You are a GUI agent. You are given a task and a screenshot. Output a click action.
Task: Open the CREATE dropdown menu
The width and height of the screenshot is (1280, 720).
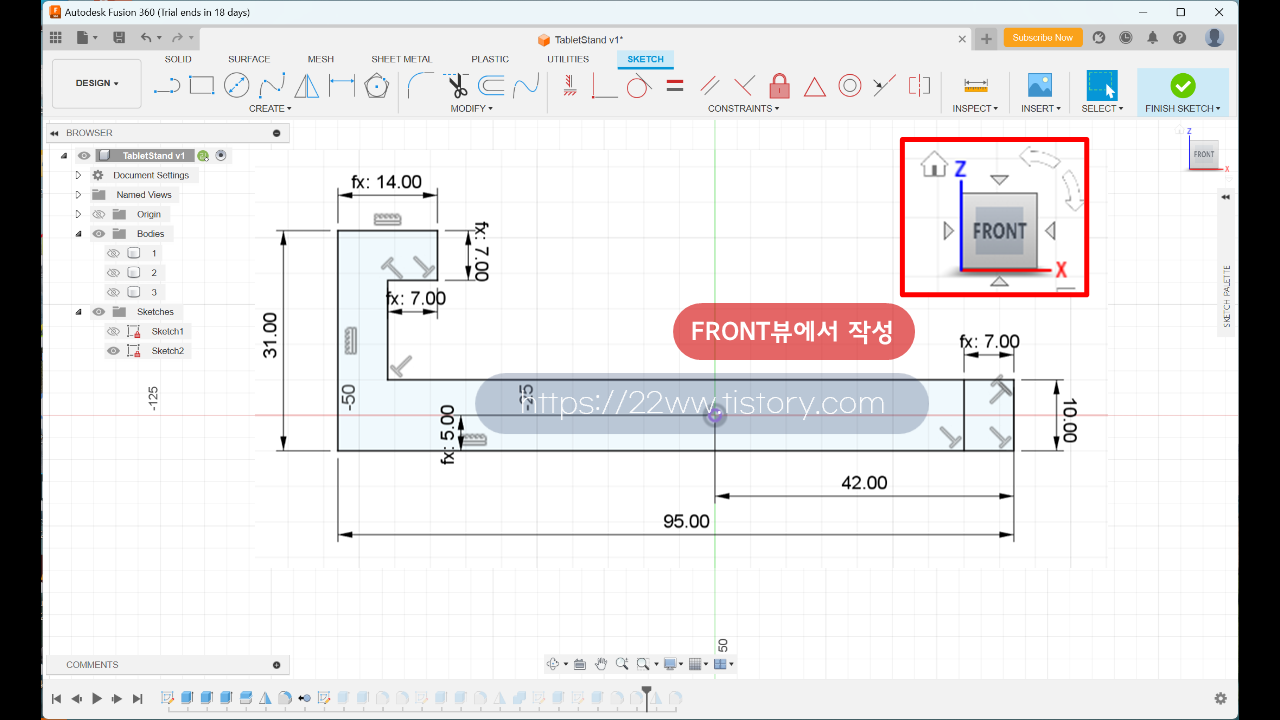click(270, 108)
